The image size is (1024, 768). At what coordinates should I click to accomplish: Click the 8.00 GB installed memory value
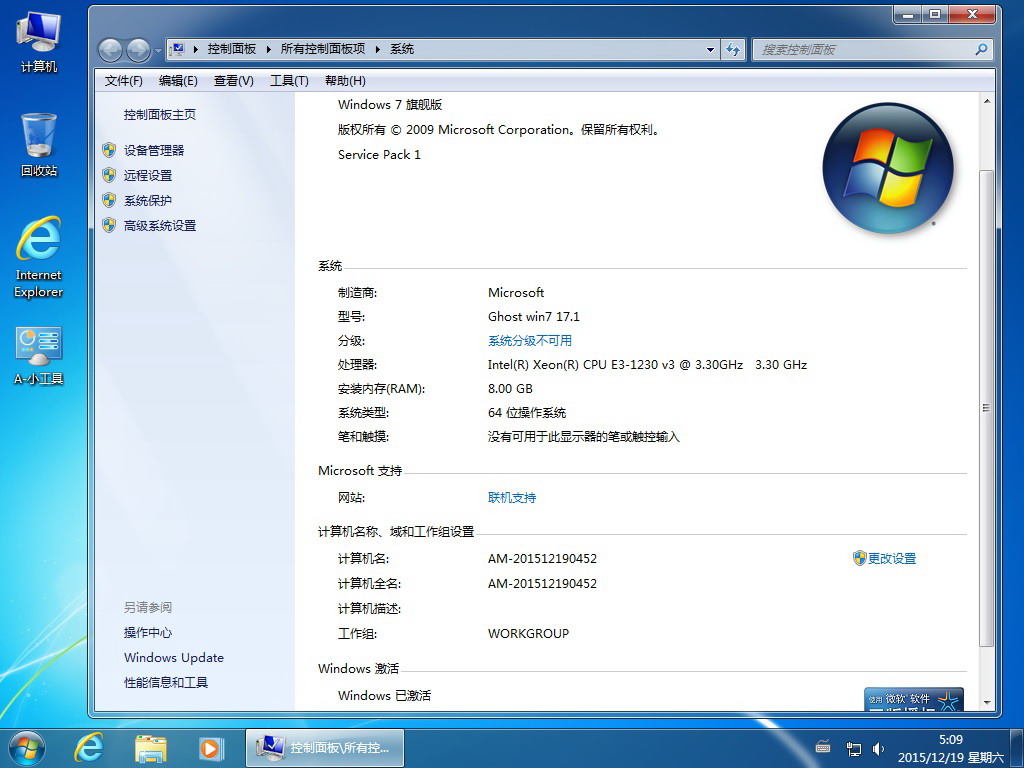point(510,389)
